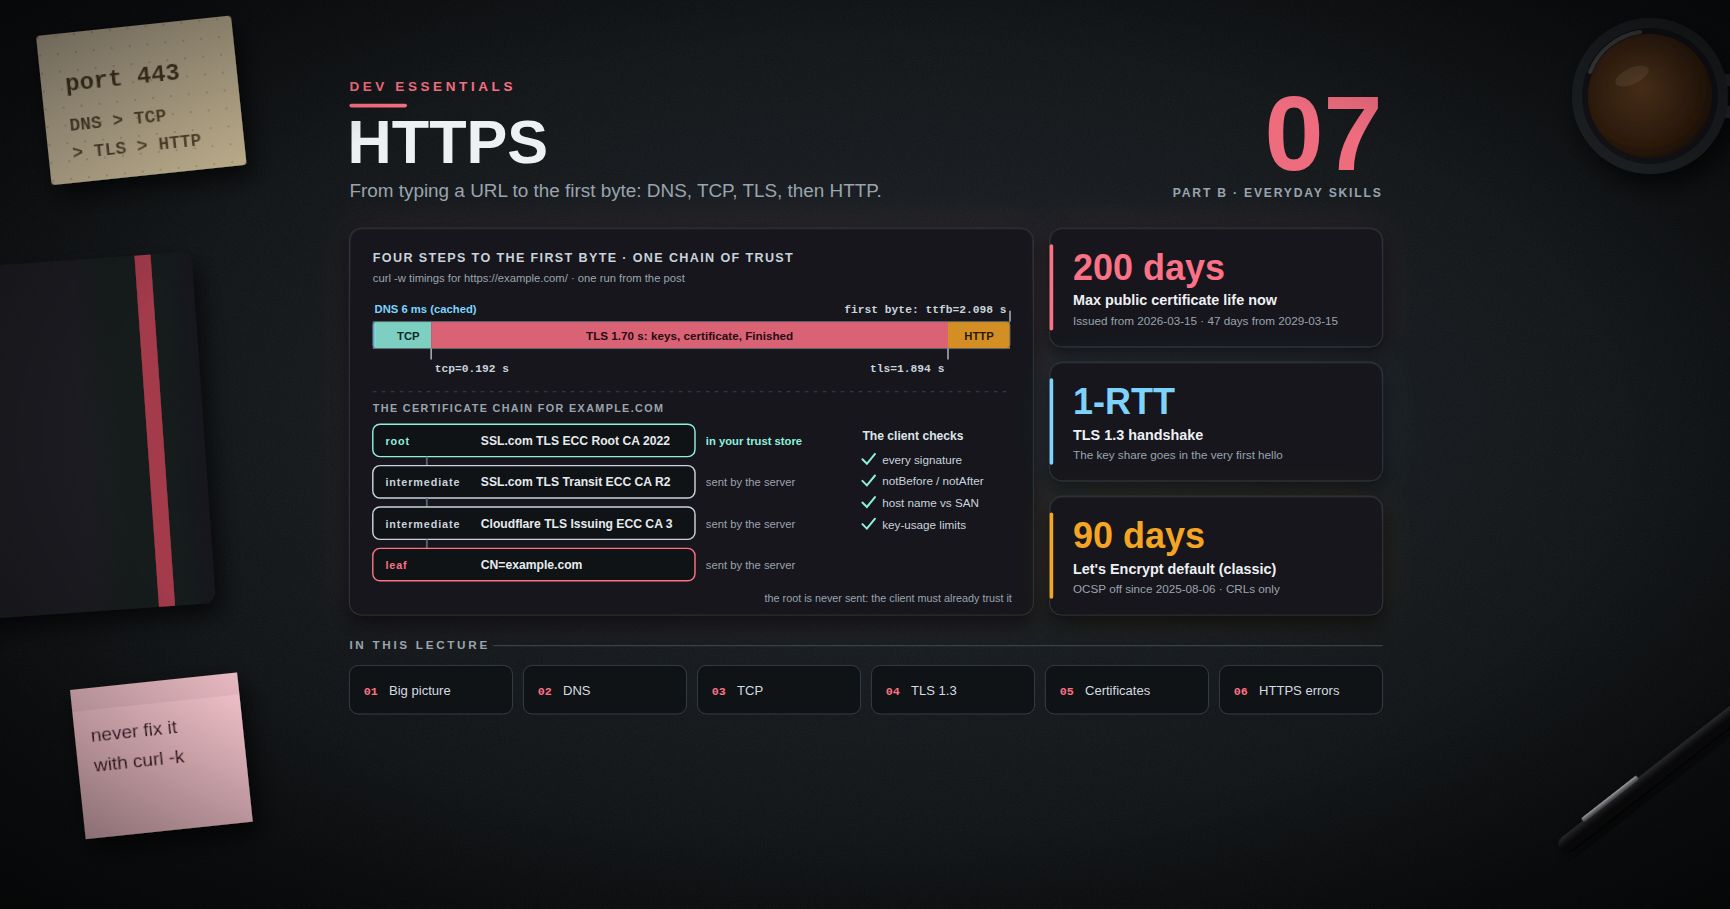Click the teal TCP segment of the timing bar

[x=402, y=336]
